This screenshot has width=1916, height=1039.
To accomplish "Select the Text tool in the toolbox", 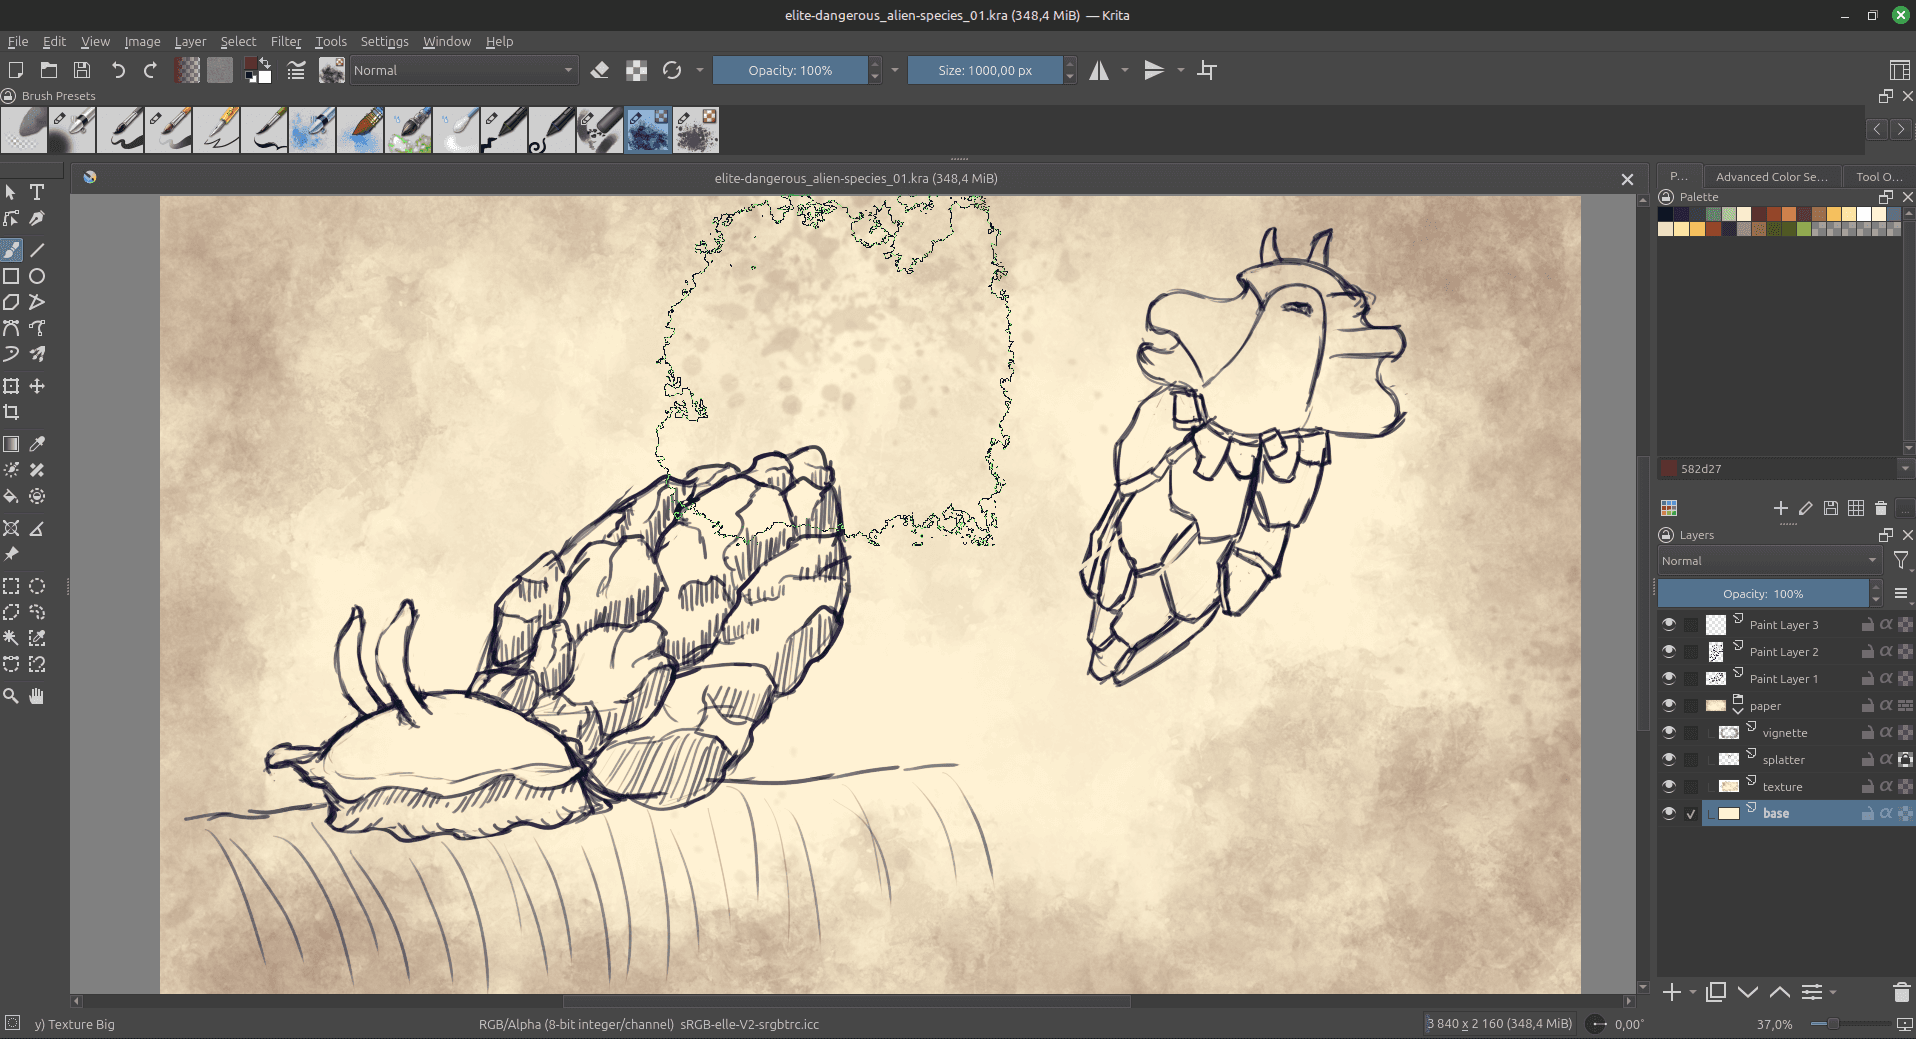I will click(x=37, y=192).
